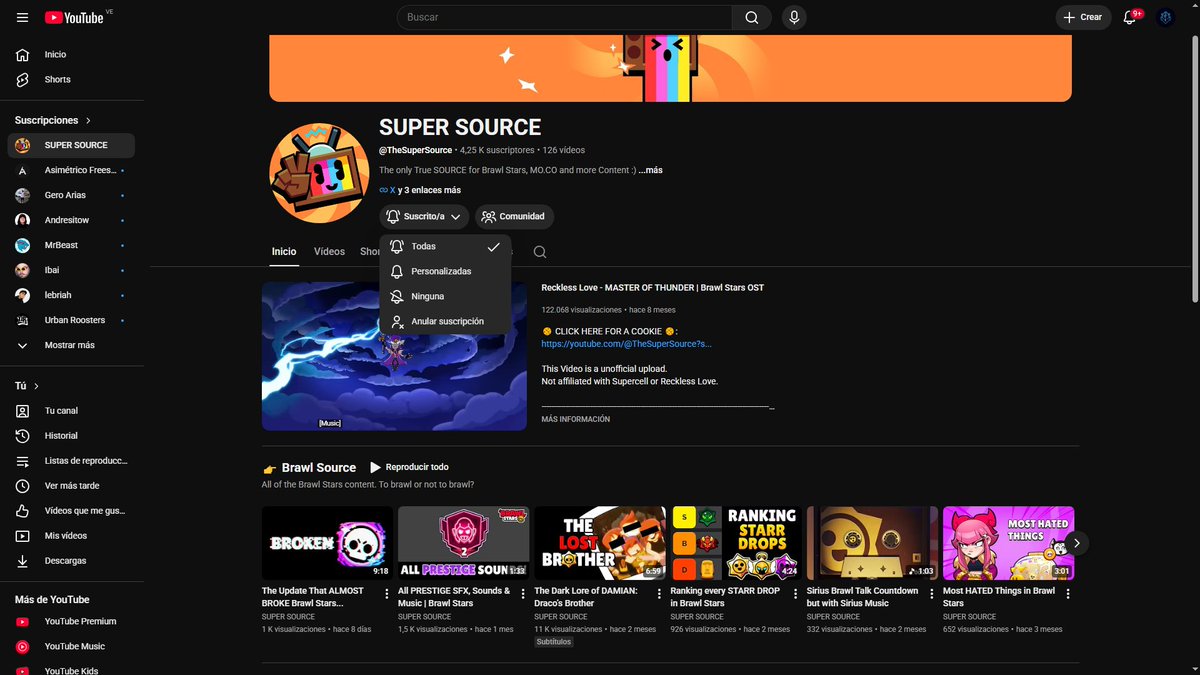Show next videos with carousel arrow
The image size is (1200, 675).
(x=1076, y=543)
